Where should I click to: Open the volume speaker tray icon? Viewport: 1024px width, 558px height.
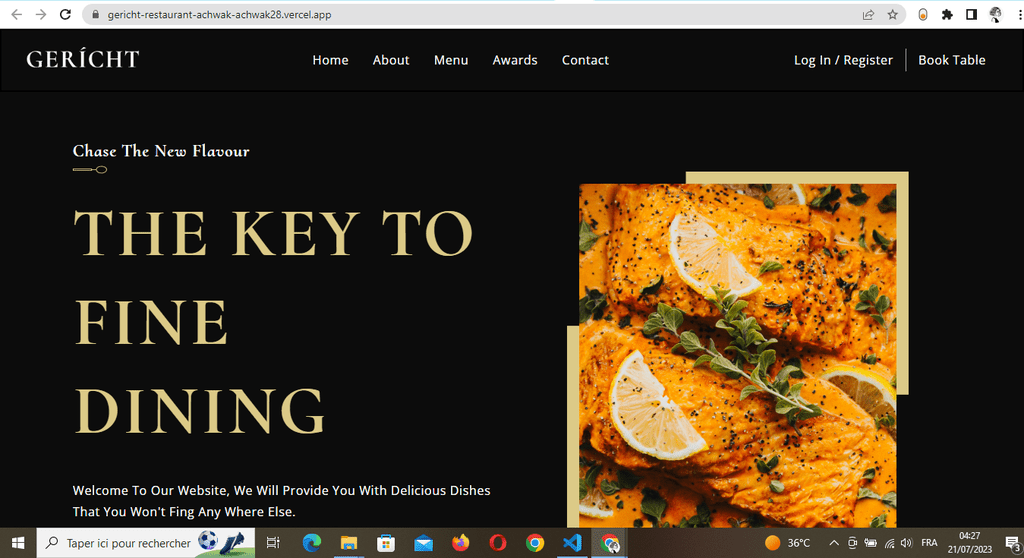pos(906,543)
